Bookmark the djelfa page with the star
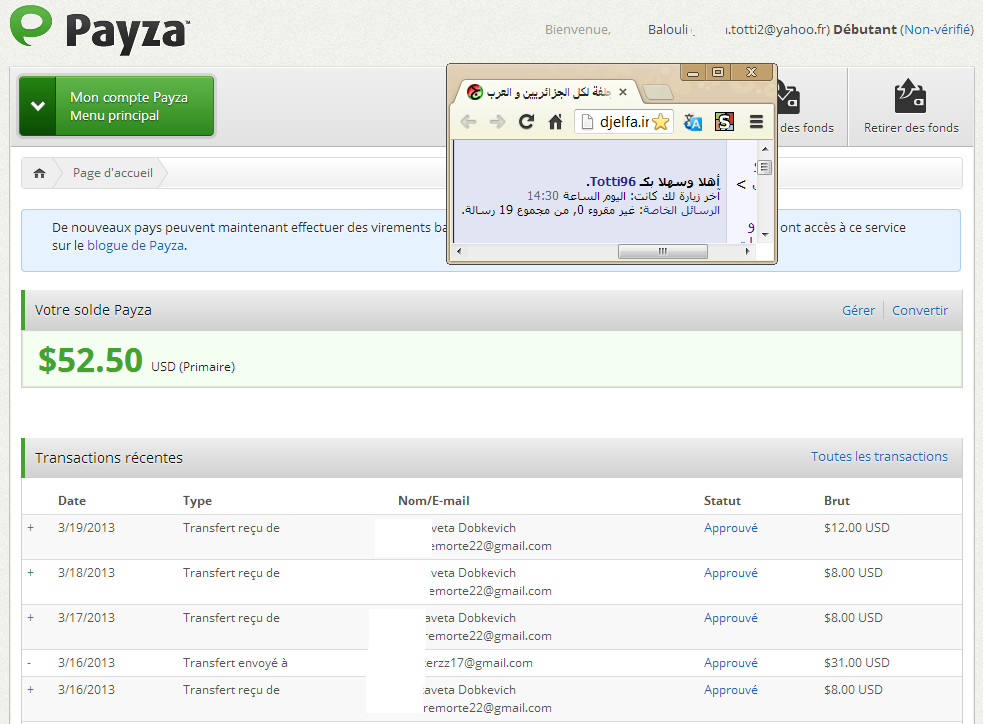 [x=661, y=122]
